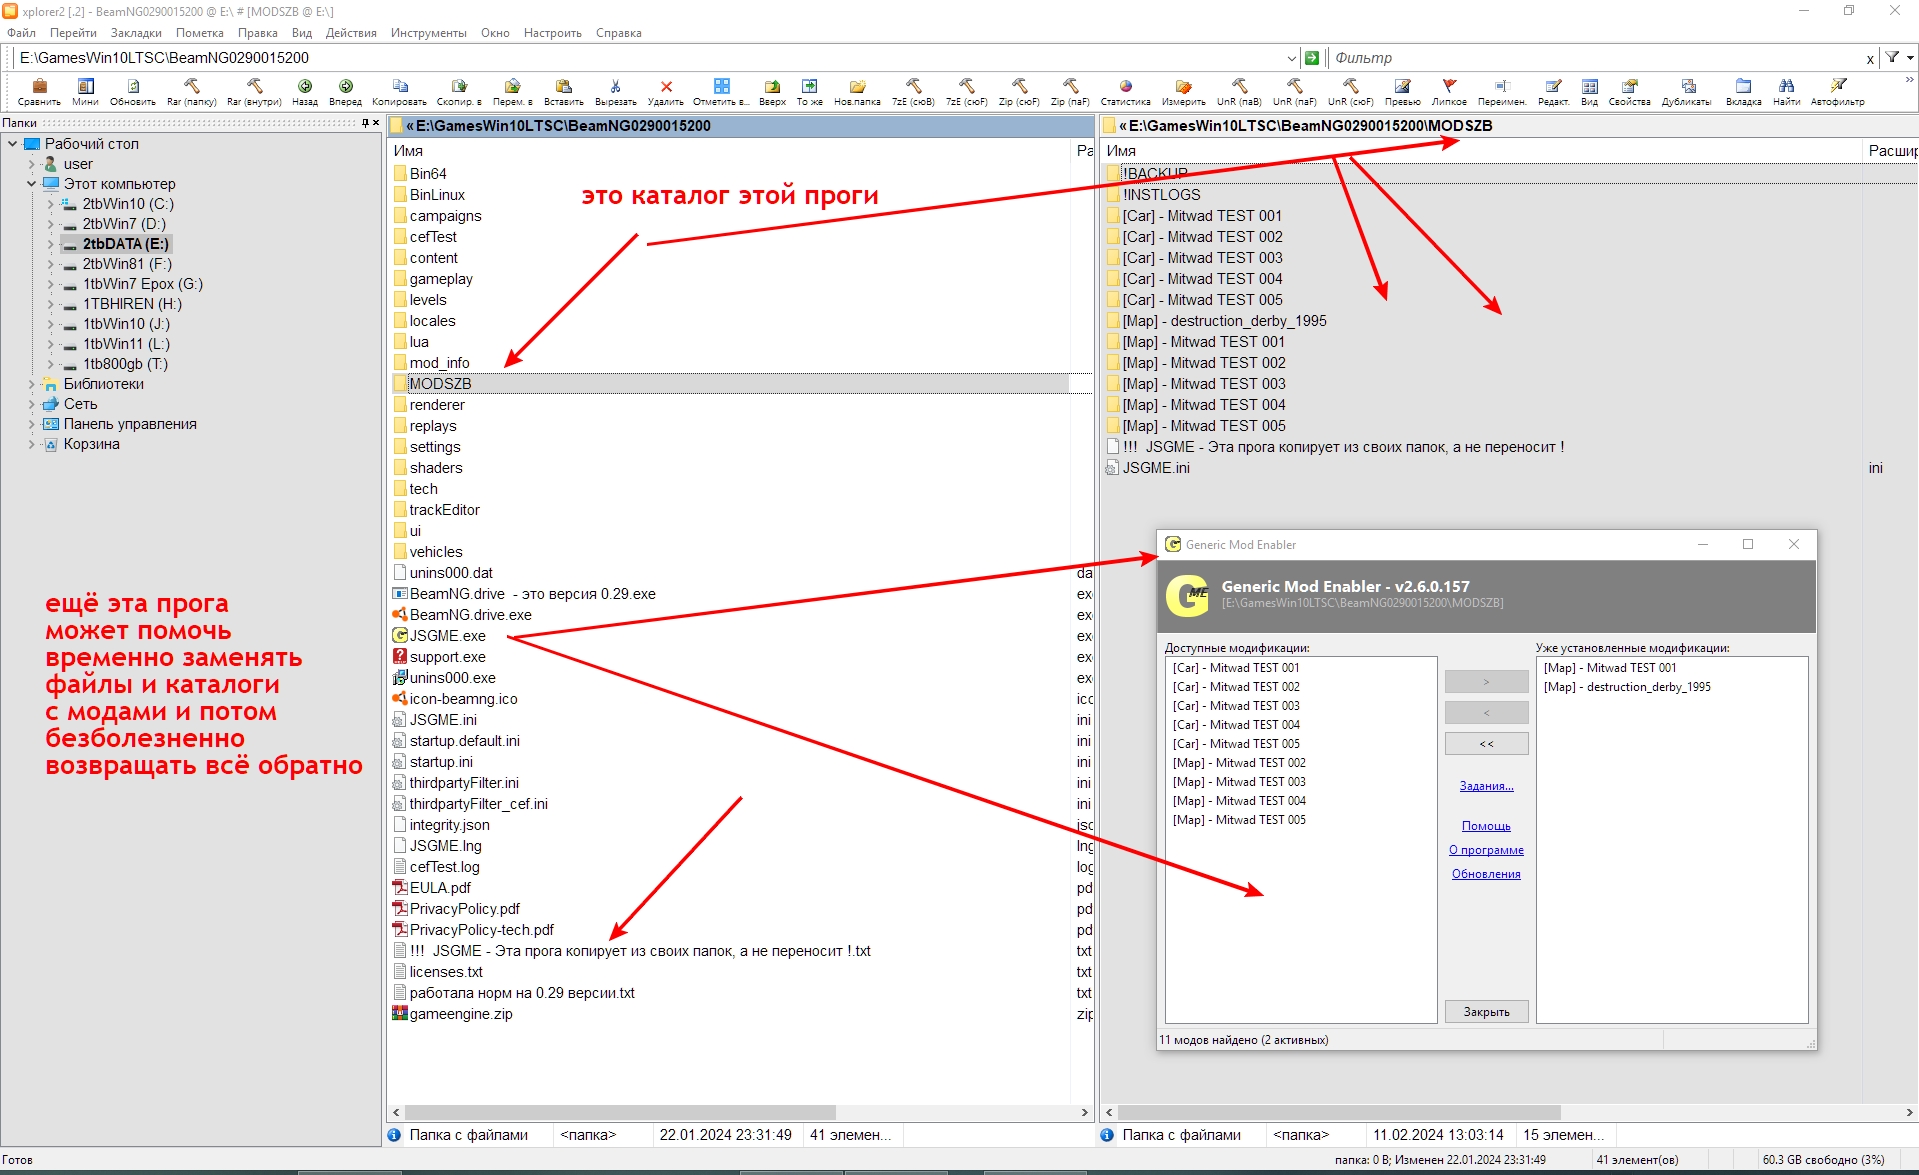
Task: Expand the user node in the tree
Action: (x=31, y=164)
